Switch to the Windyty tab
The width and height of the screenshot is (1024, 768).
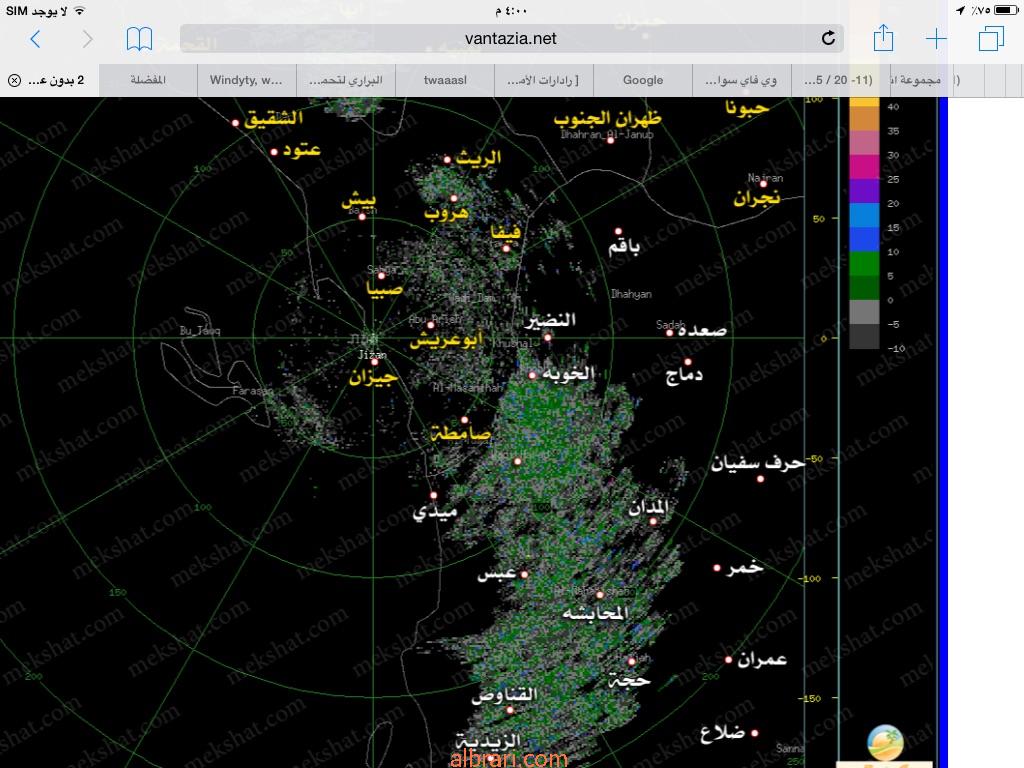click(x=246, y=80)
